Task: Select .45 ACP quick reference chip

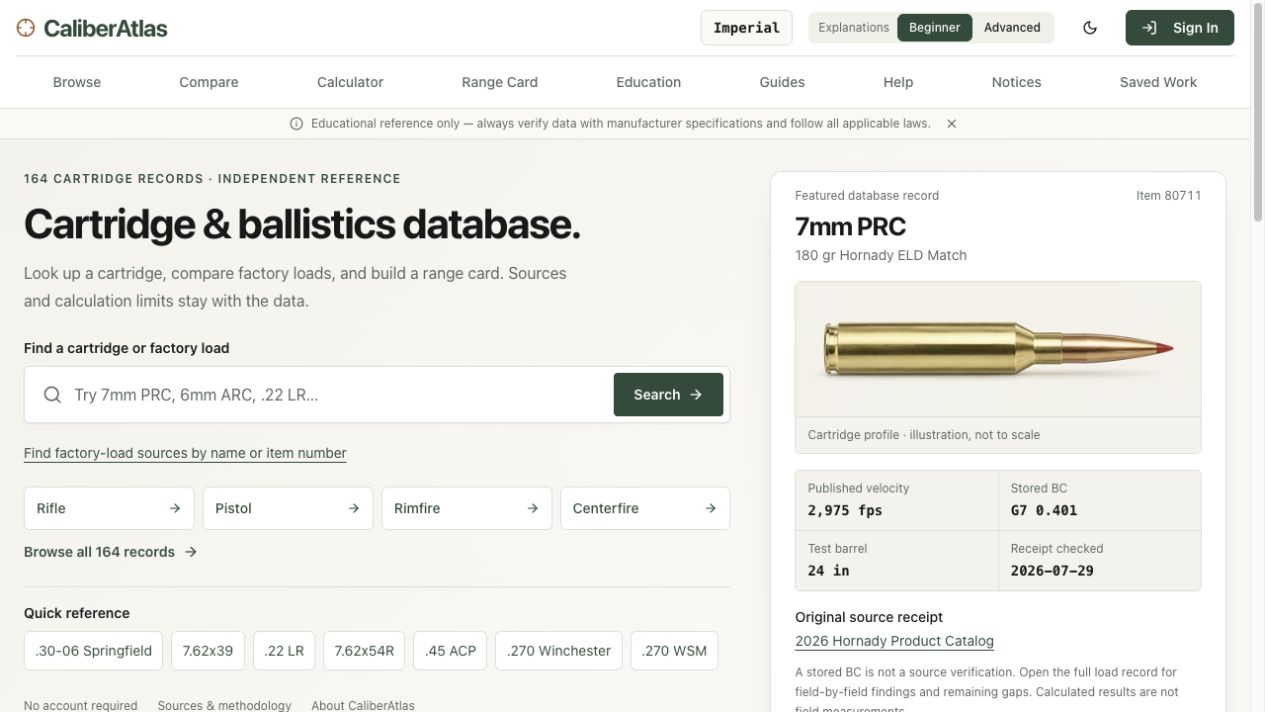Action: (450, 651)
